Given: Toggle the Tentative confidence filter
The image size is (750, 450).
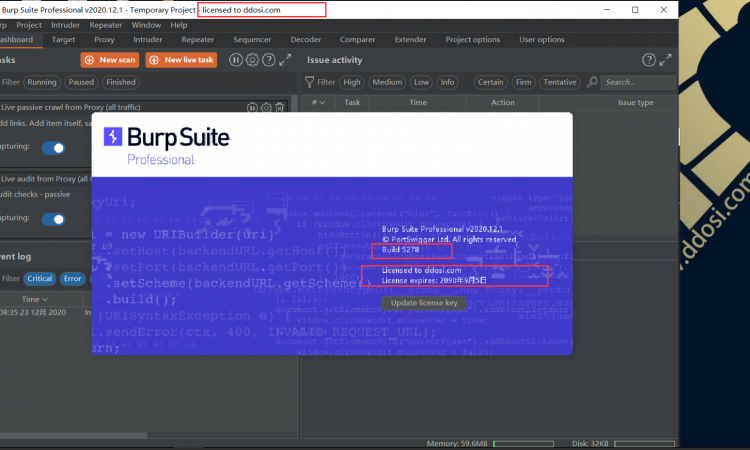Looking at the screenshot, I should click(x=560, y=82).
